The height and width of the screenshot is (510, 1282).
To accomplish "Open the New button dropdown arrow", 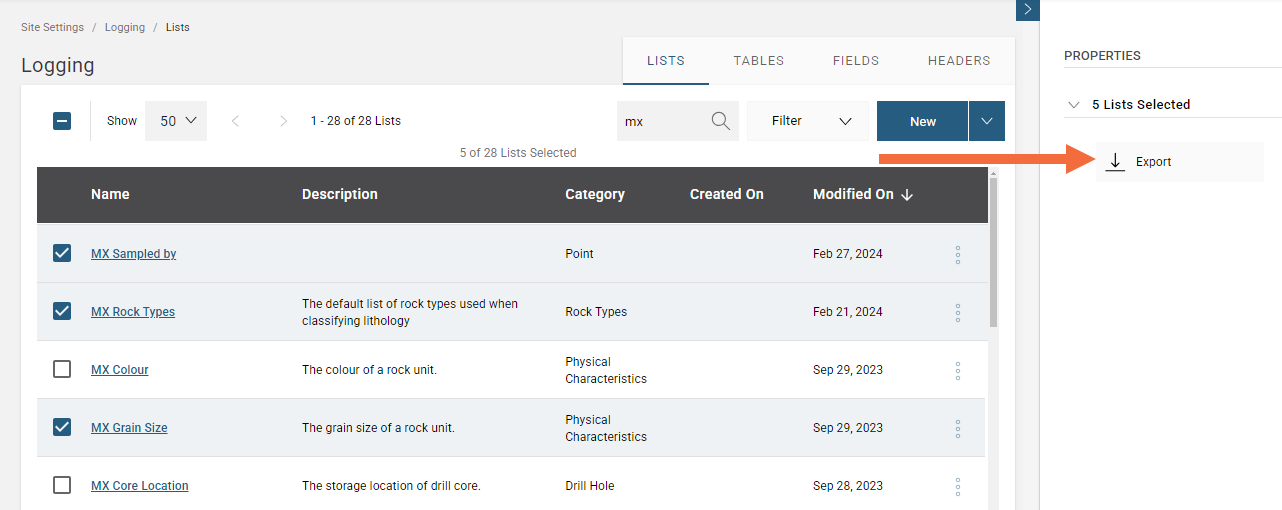I will (986, 121).
